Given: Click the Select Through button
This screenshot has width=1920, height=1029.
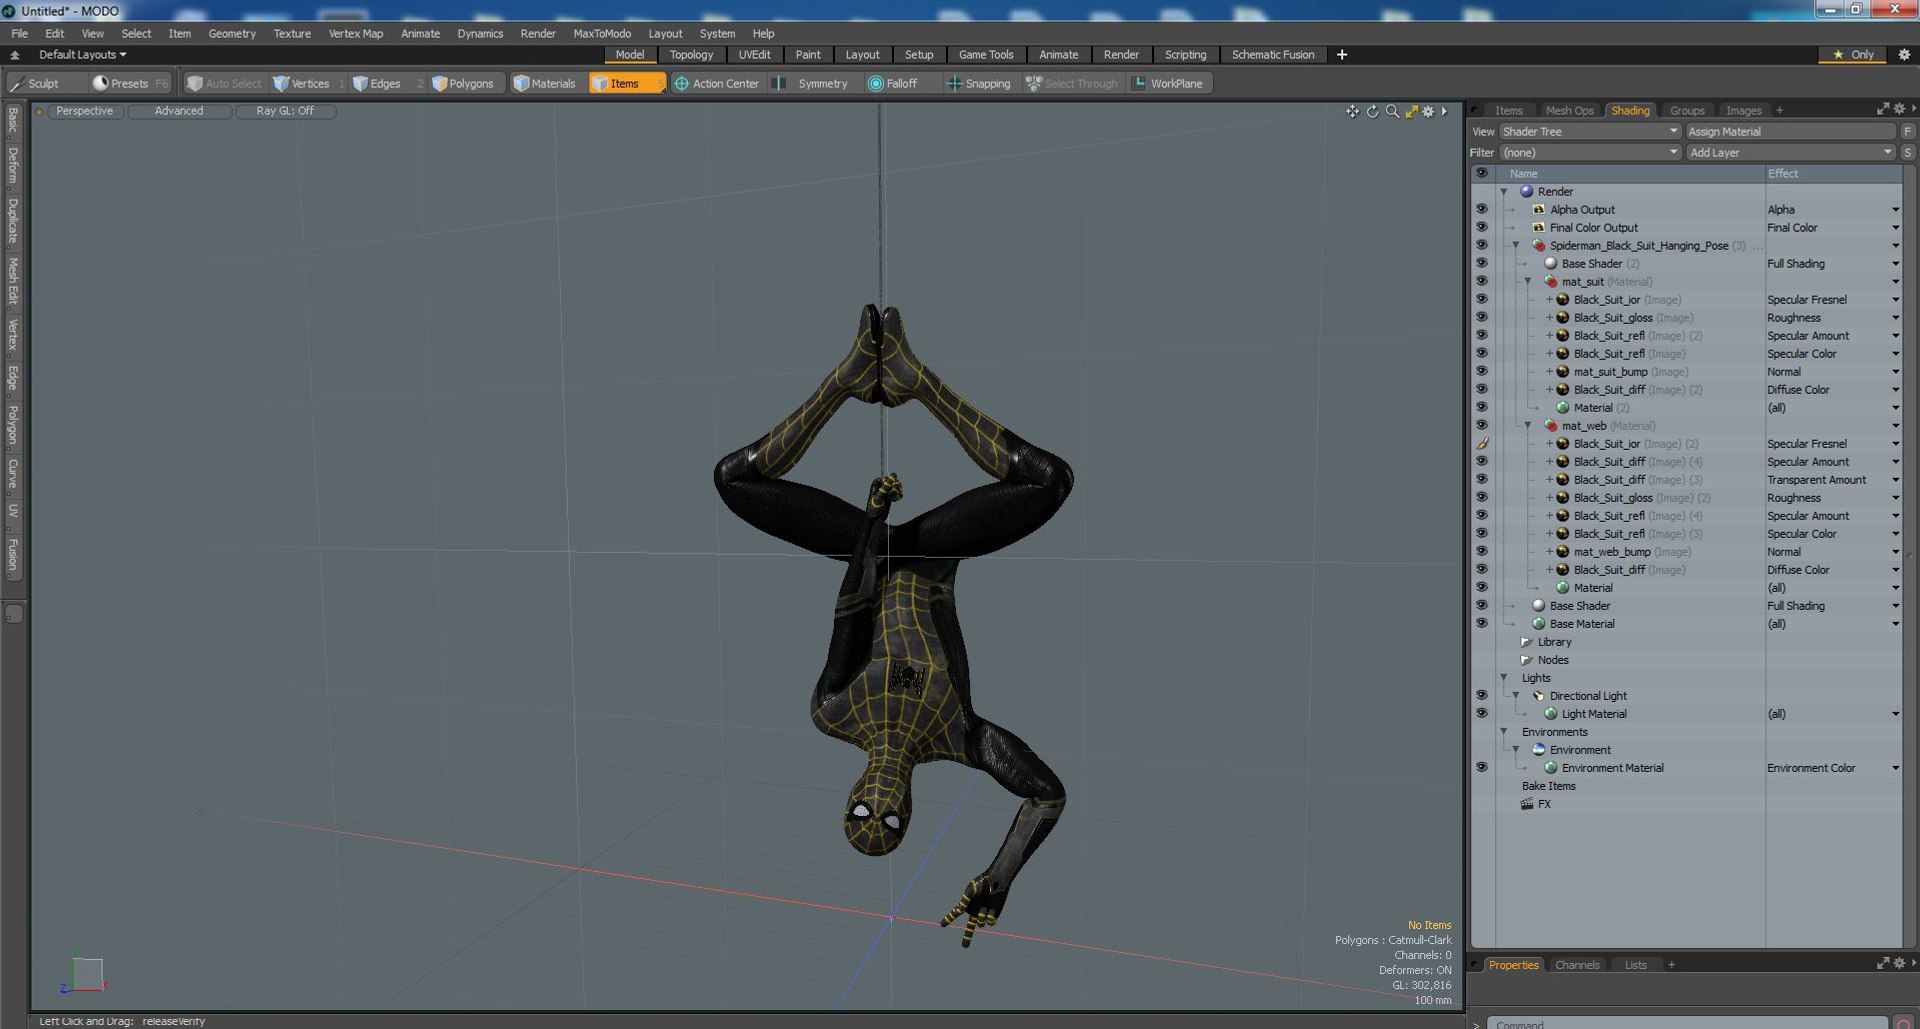Looking at the screenshot, I should (x=1071, y=83).
